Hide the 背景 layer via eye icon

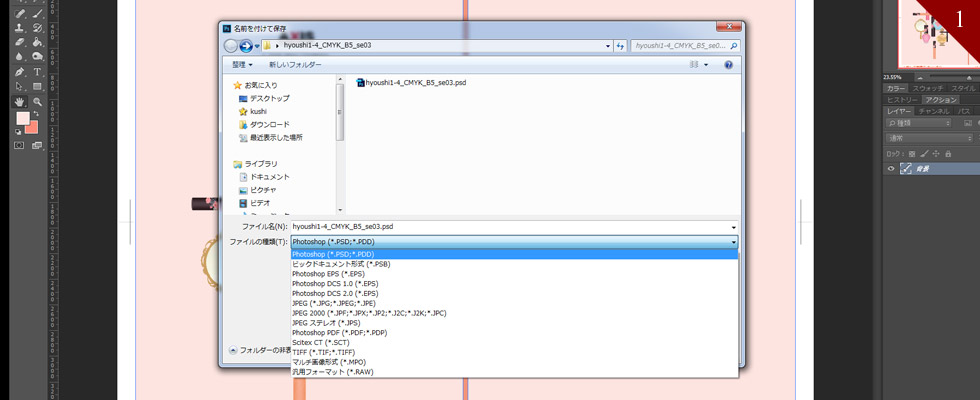891,169
